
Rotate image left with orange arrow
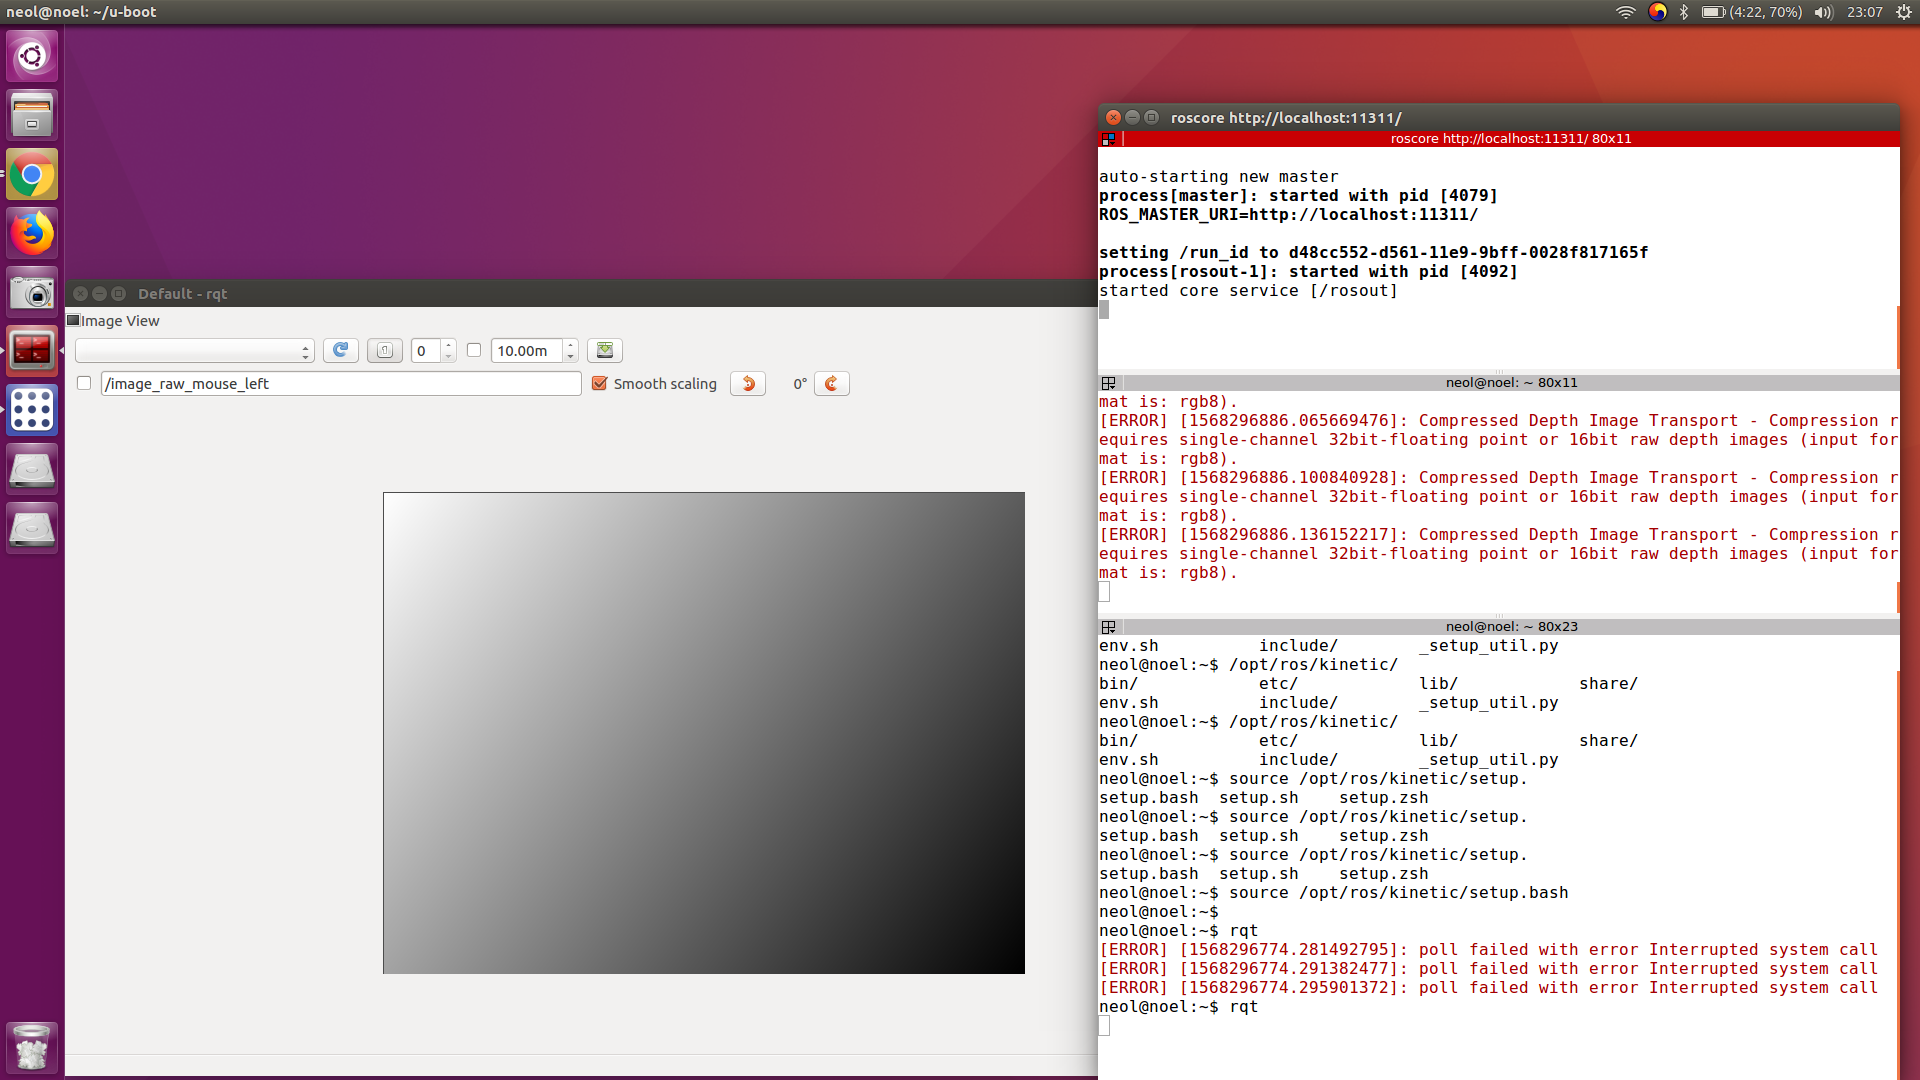coord(748,384)
